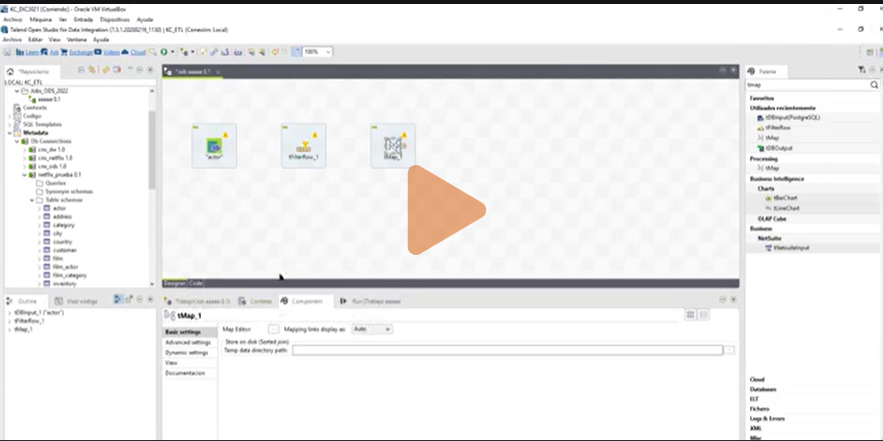
Task: Switch to the Designer tab below the canvas
Action: (x=175, y=283)
